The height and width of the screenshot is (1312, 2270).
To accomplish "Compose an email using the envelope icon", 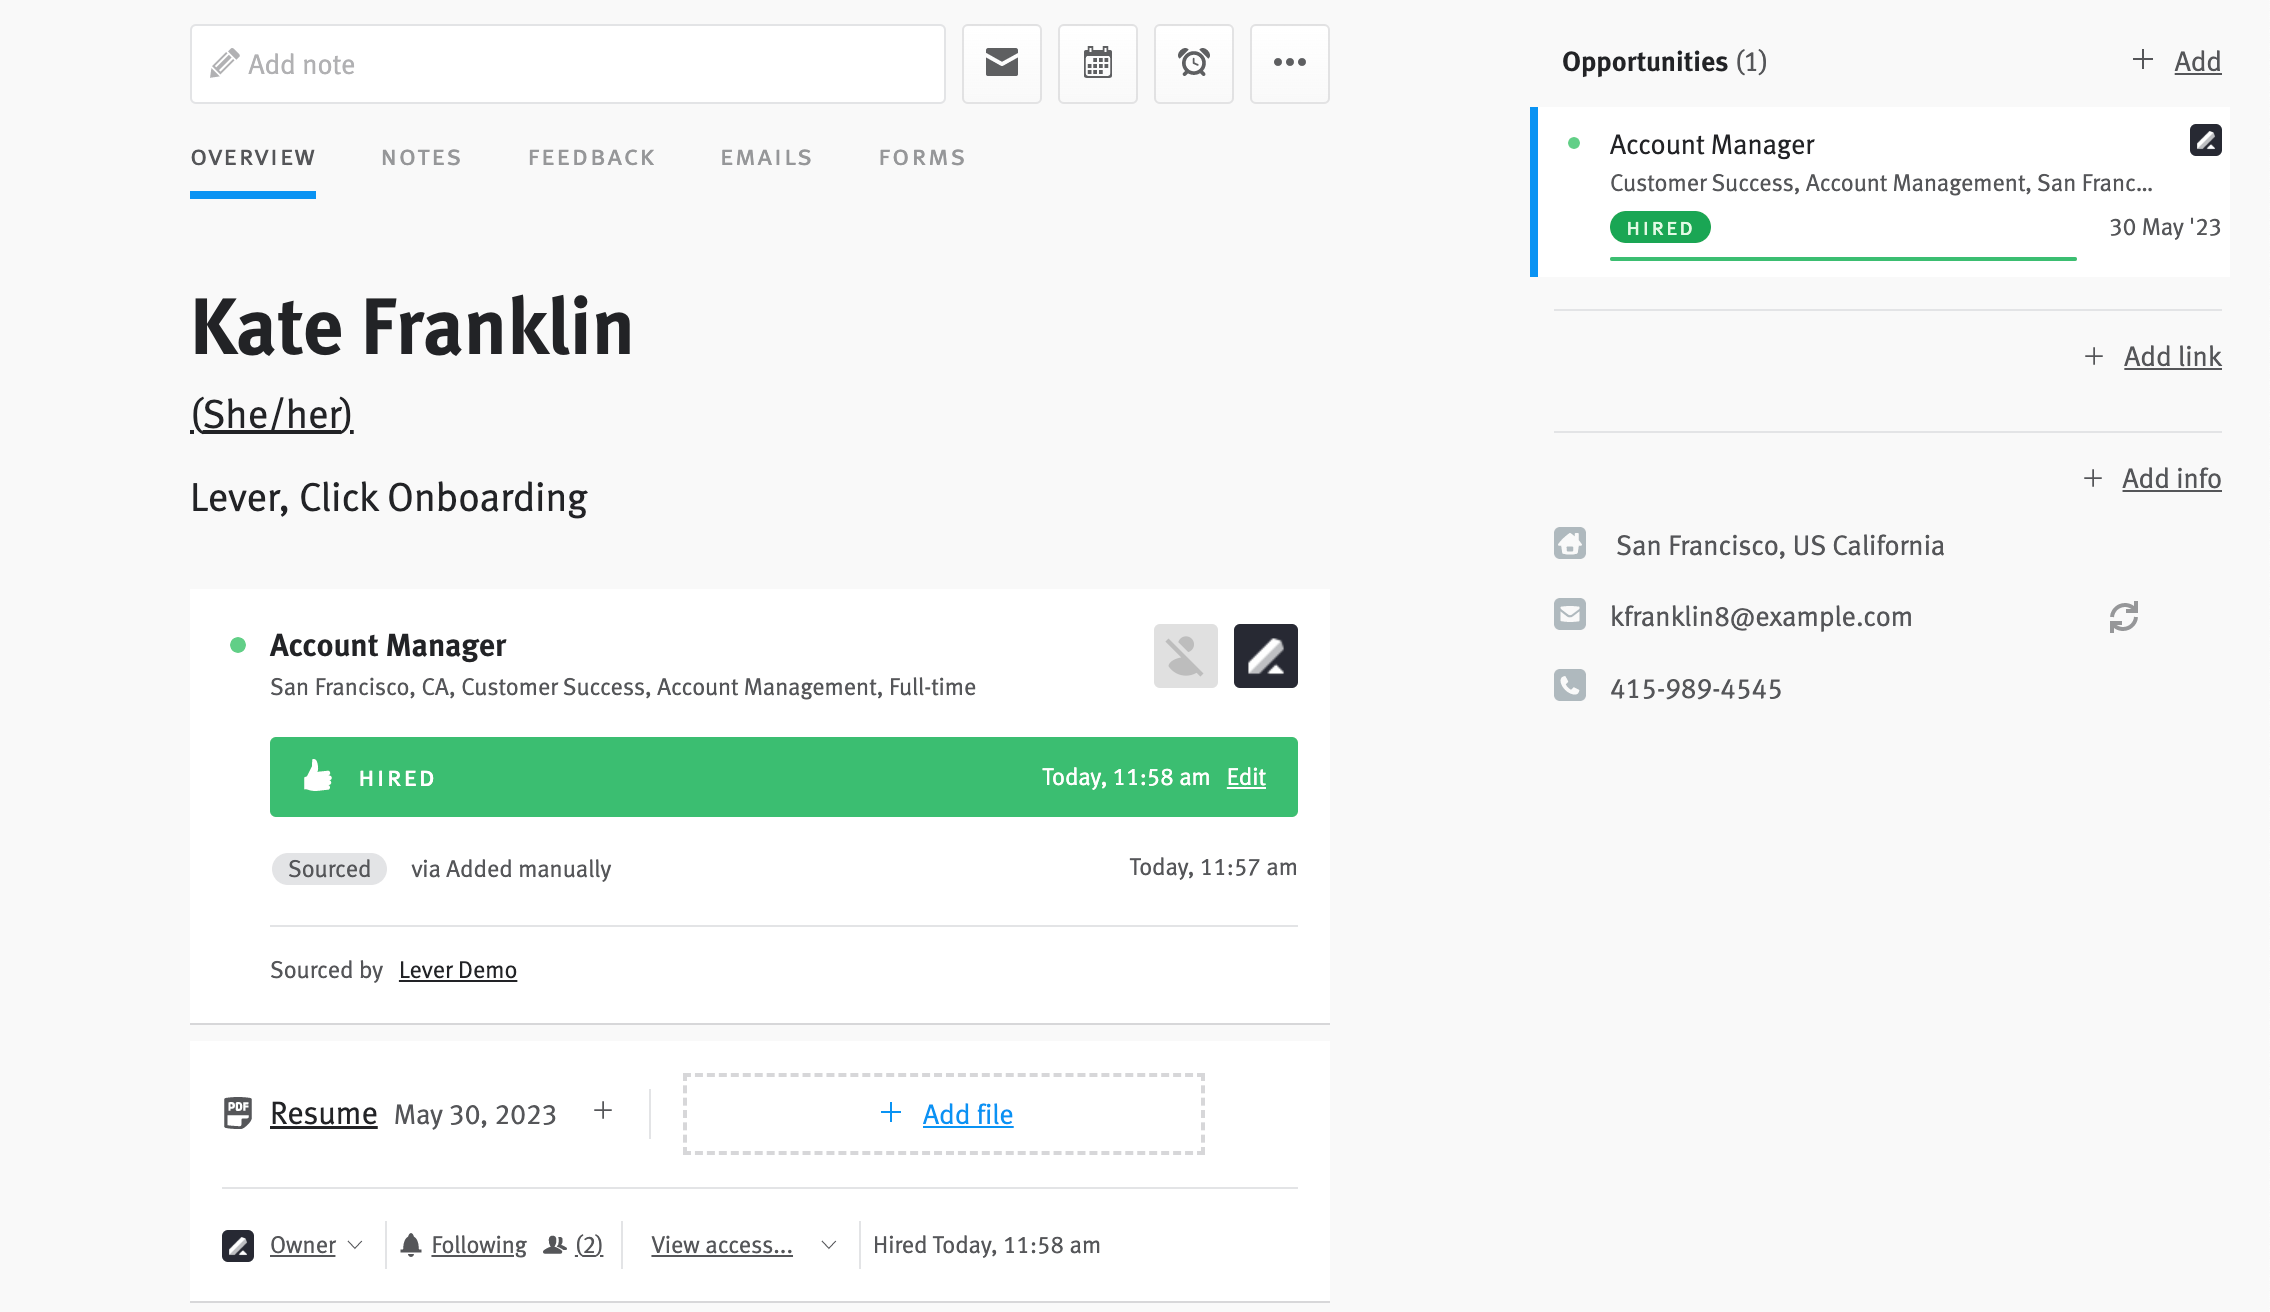I will 1001,63.
